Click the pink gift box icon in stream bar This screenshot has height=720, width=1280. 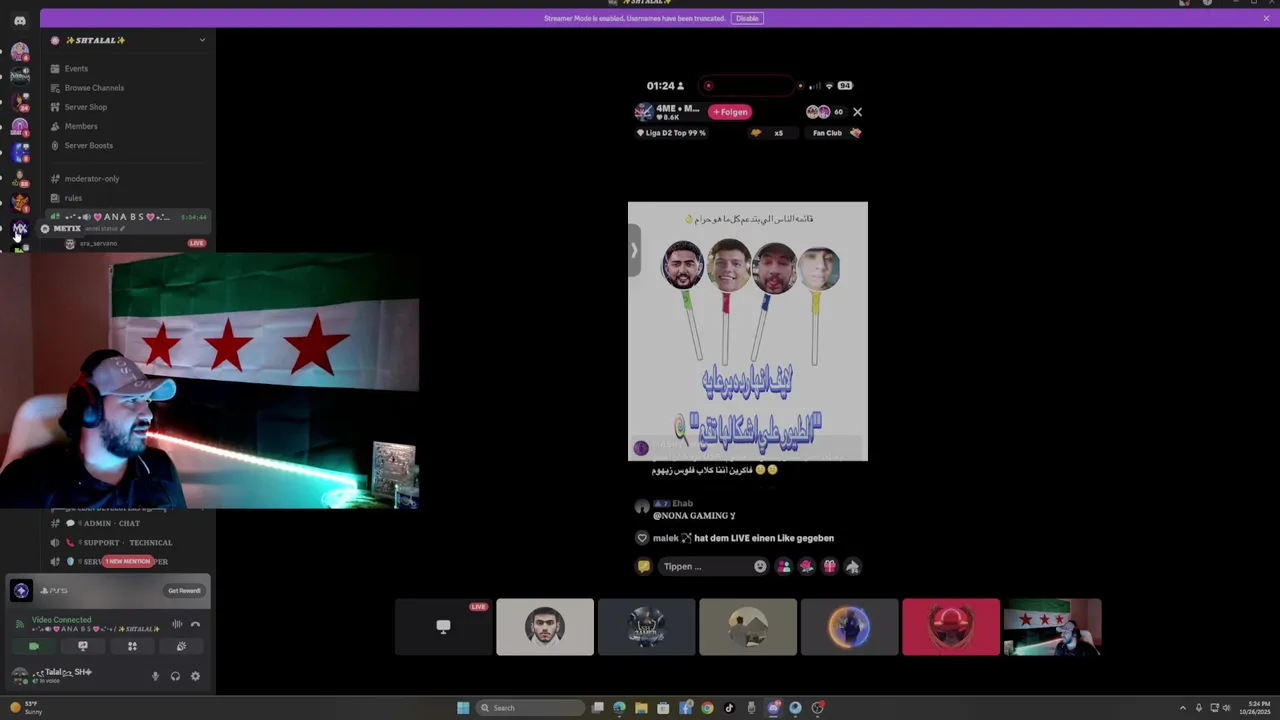tap(829, 566)
